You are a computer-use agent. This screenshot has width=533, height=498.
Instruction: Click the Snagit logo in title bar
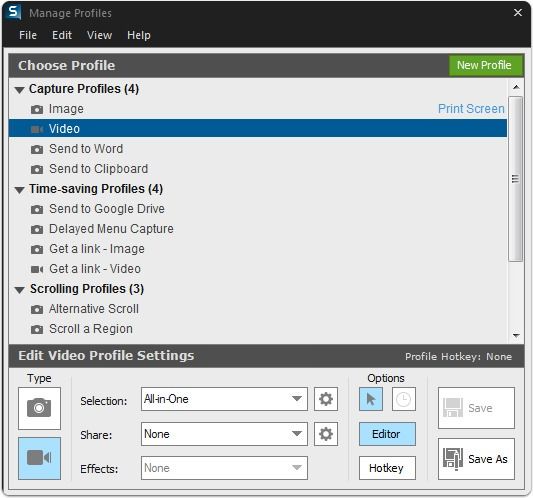(x=14, y=13)
